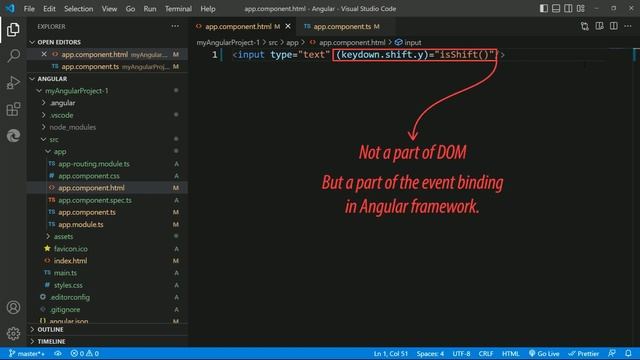
Task: Click the Open Changes icon in editor toolbar
Action: coord(584,27)
